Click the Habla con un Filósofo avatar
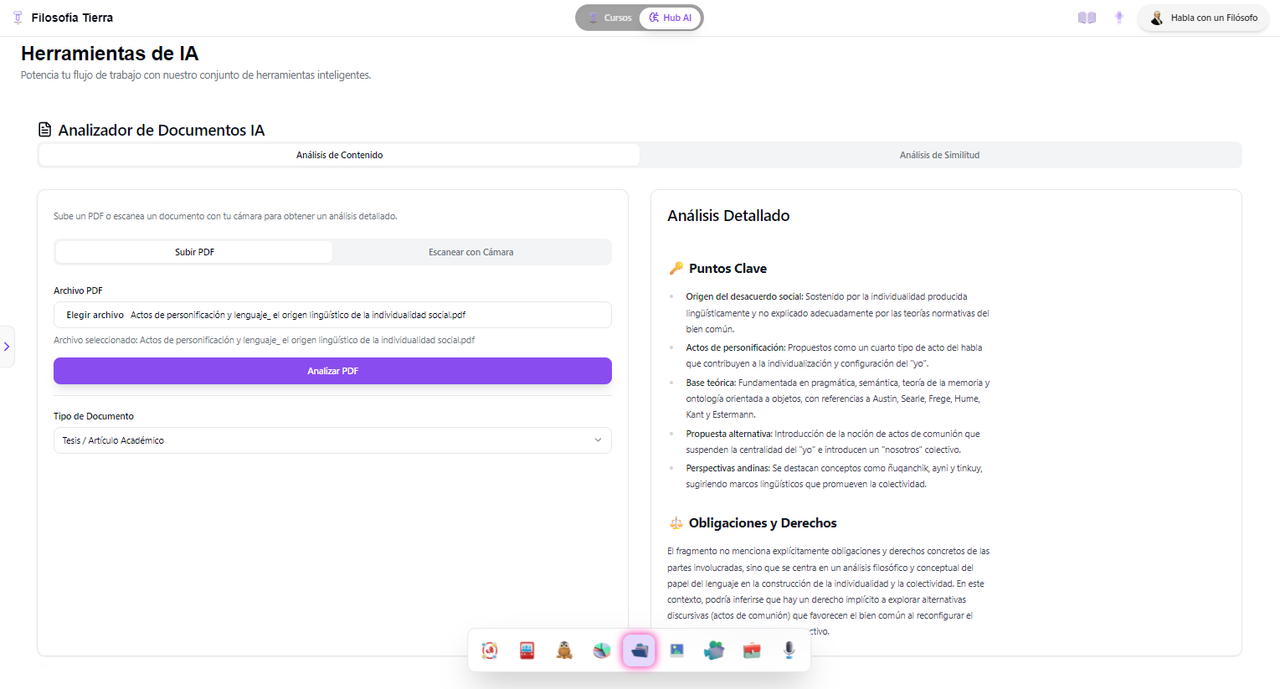Viewport: 1280px width, 689px height. coord(1157,18)
